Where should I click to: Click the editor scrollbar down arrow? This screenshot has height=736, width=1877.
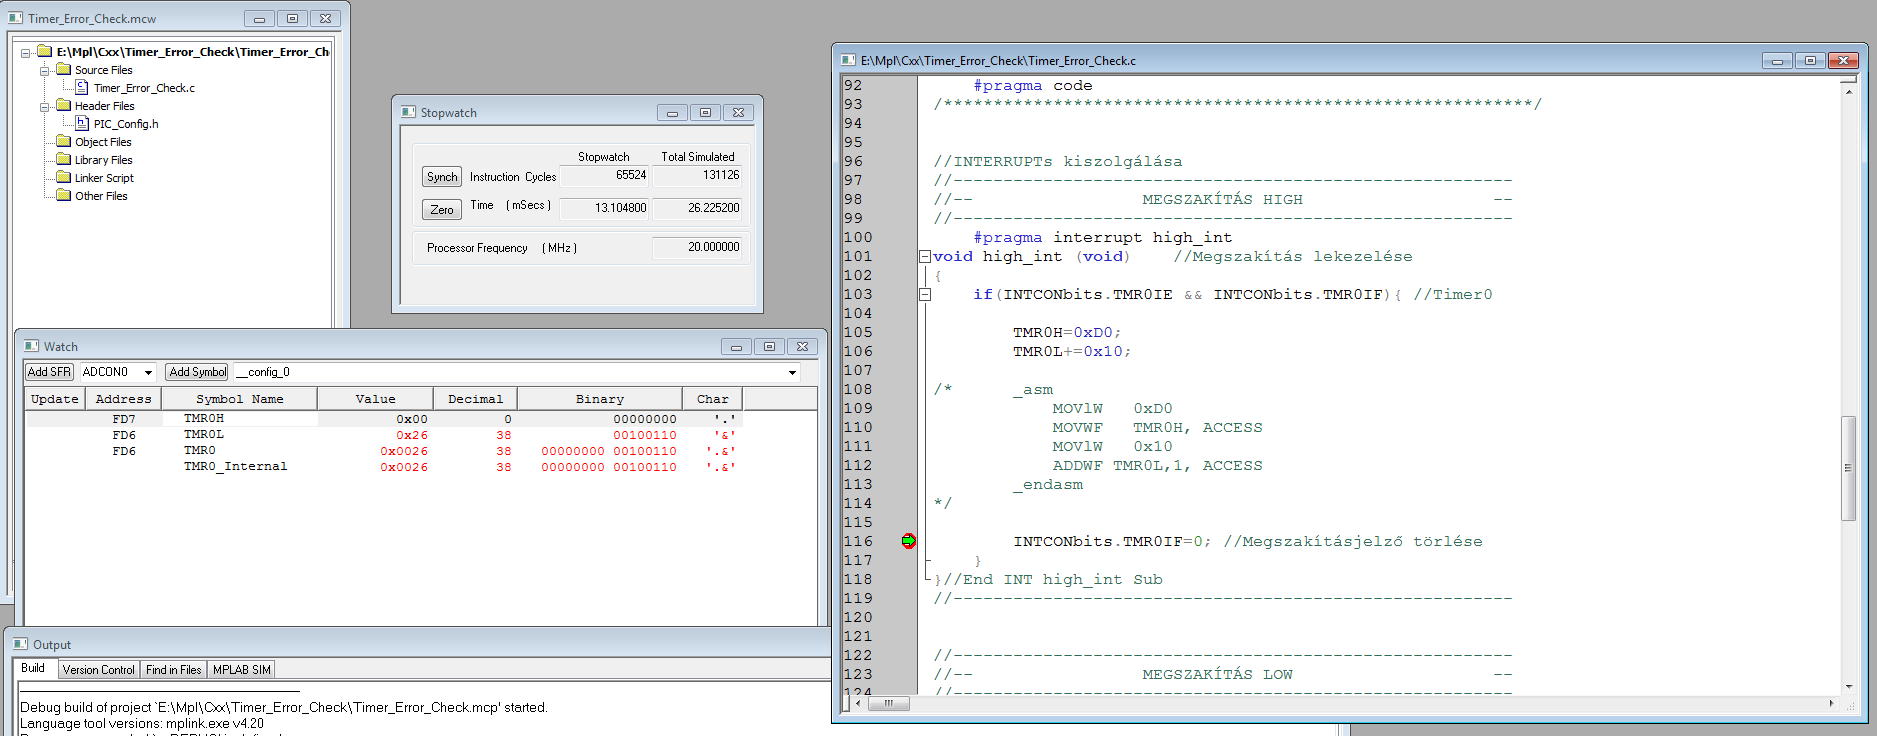click(1848, 687)
